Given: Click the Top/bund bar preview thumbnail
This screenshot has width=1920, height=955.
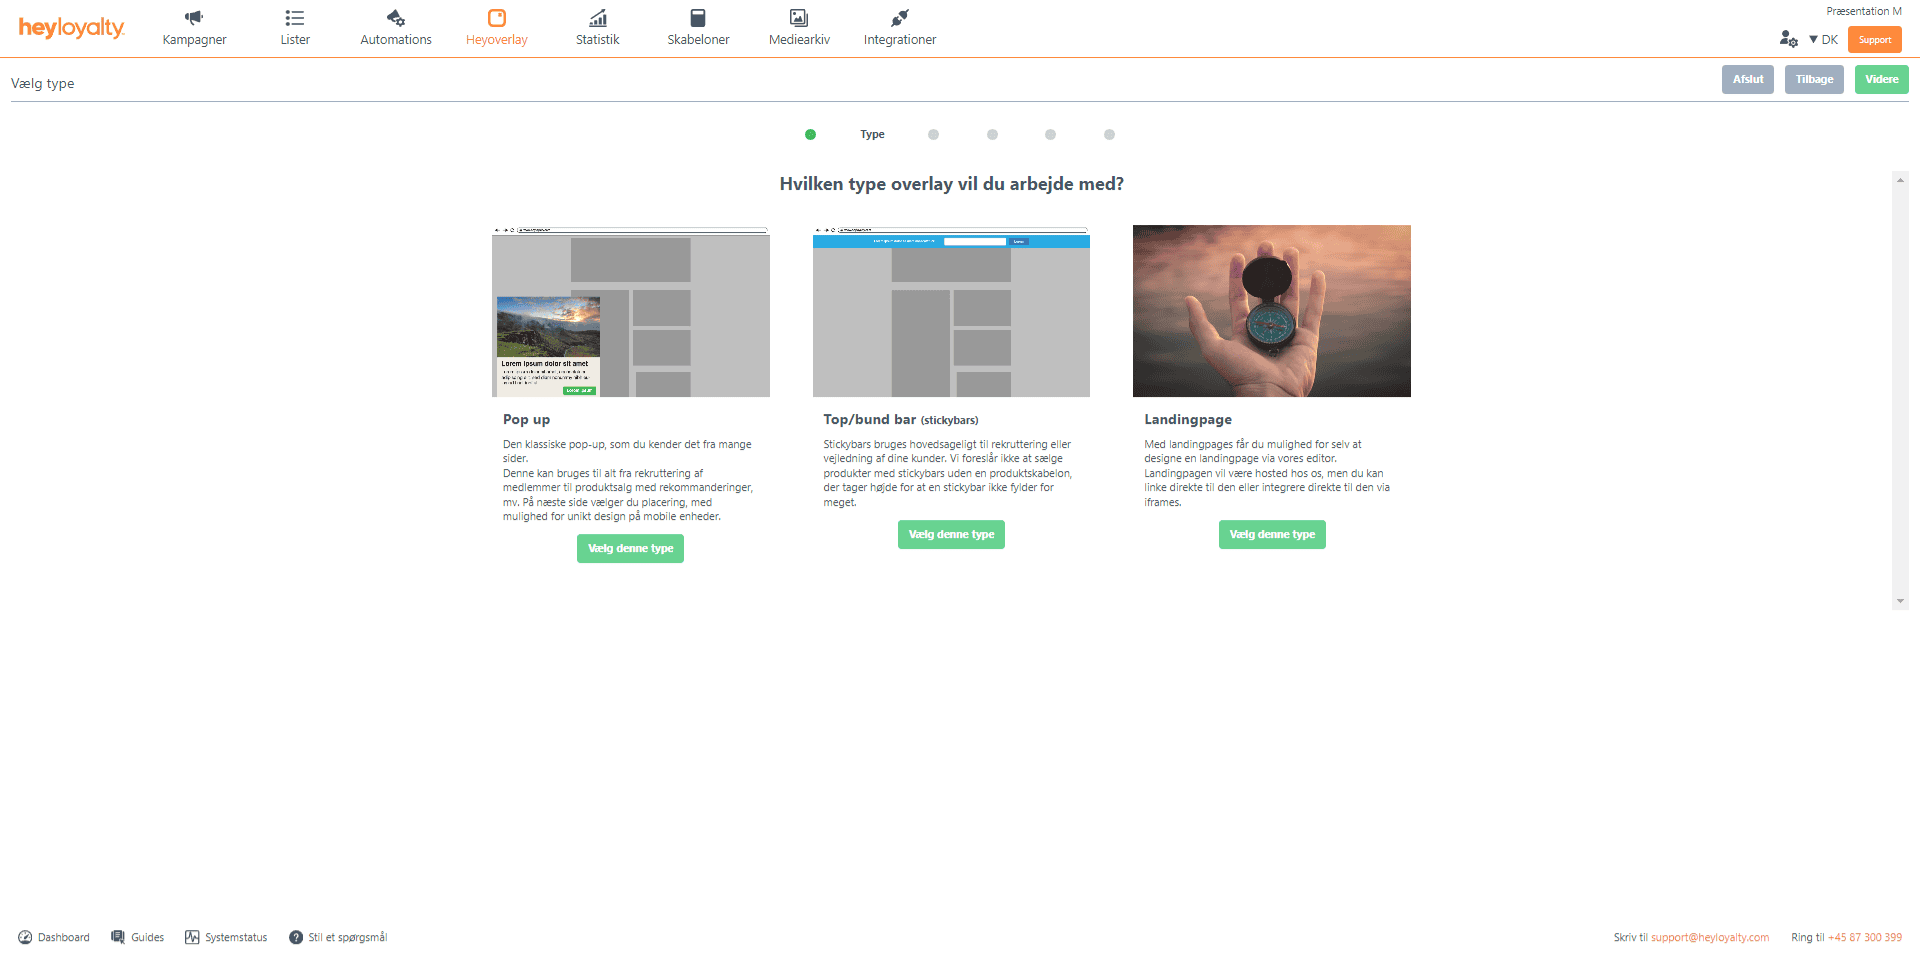Looking at the screenshot, I should pos(951,311).
